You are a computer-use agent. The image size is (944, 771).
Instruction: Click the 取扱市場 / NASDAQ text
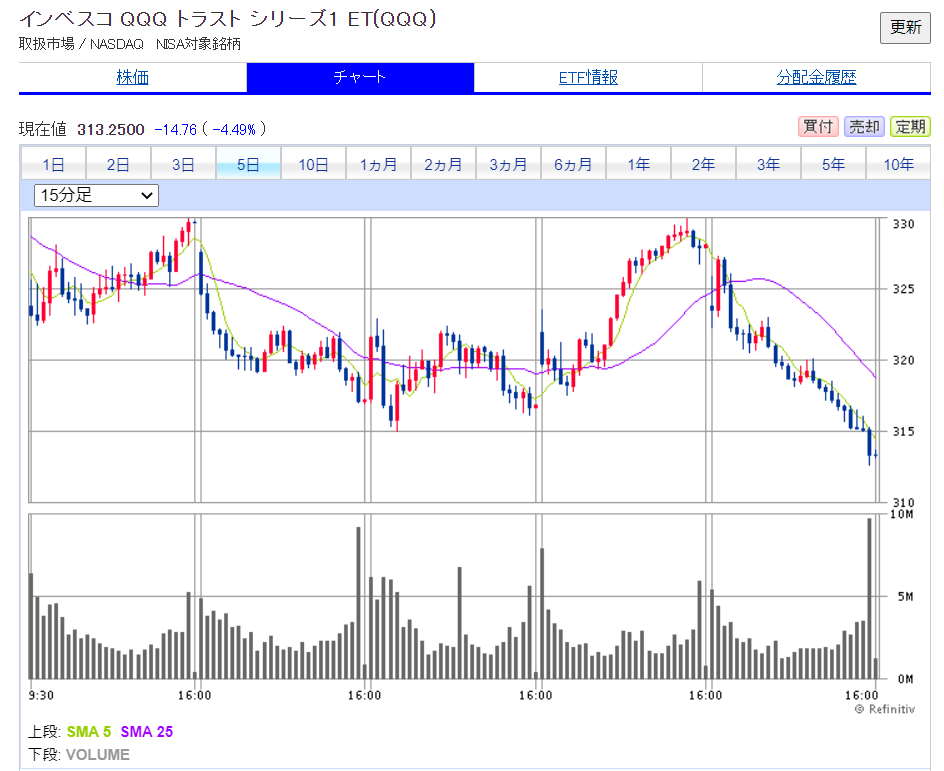pos(81,44)
